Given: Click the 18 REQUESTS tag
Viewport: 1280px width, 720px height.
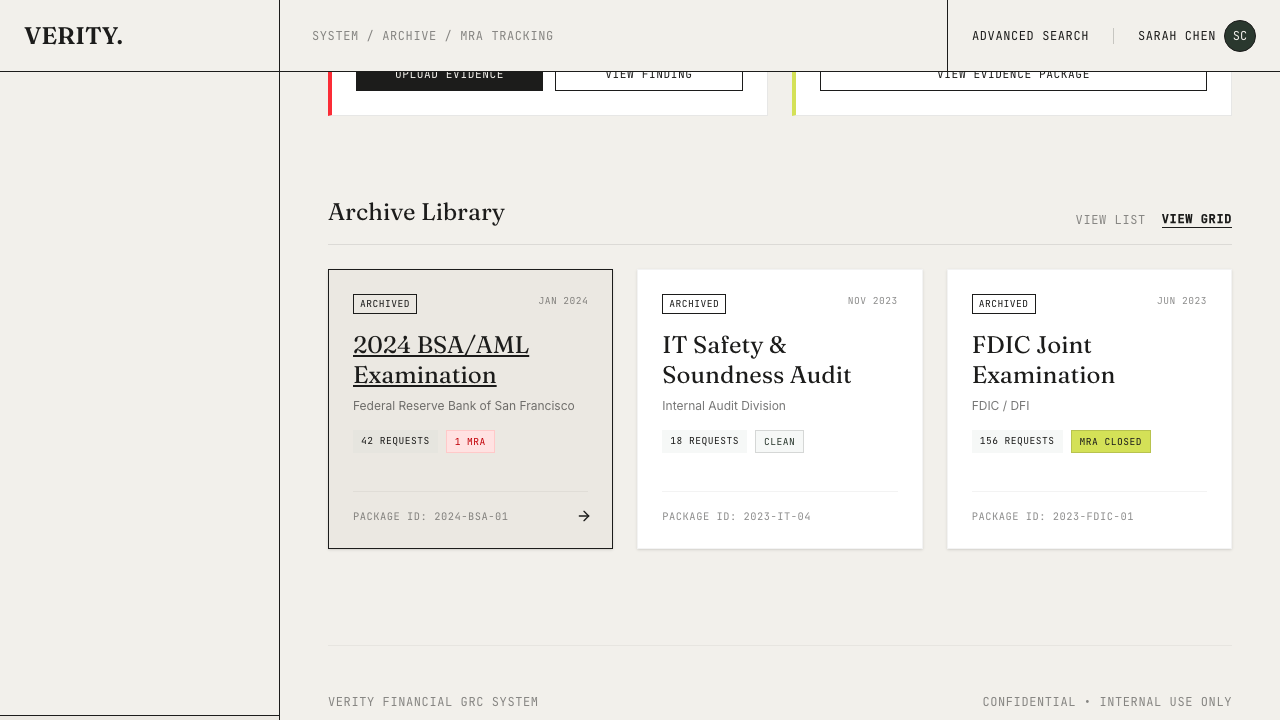Looking at the screenshot, I should (704, 441).
